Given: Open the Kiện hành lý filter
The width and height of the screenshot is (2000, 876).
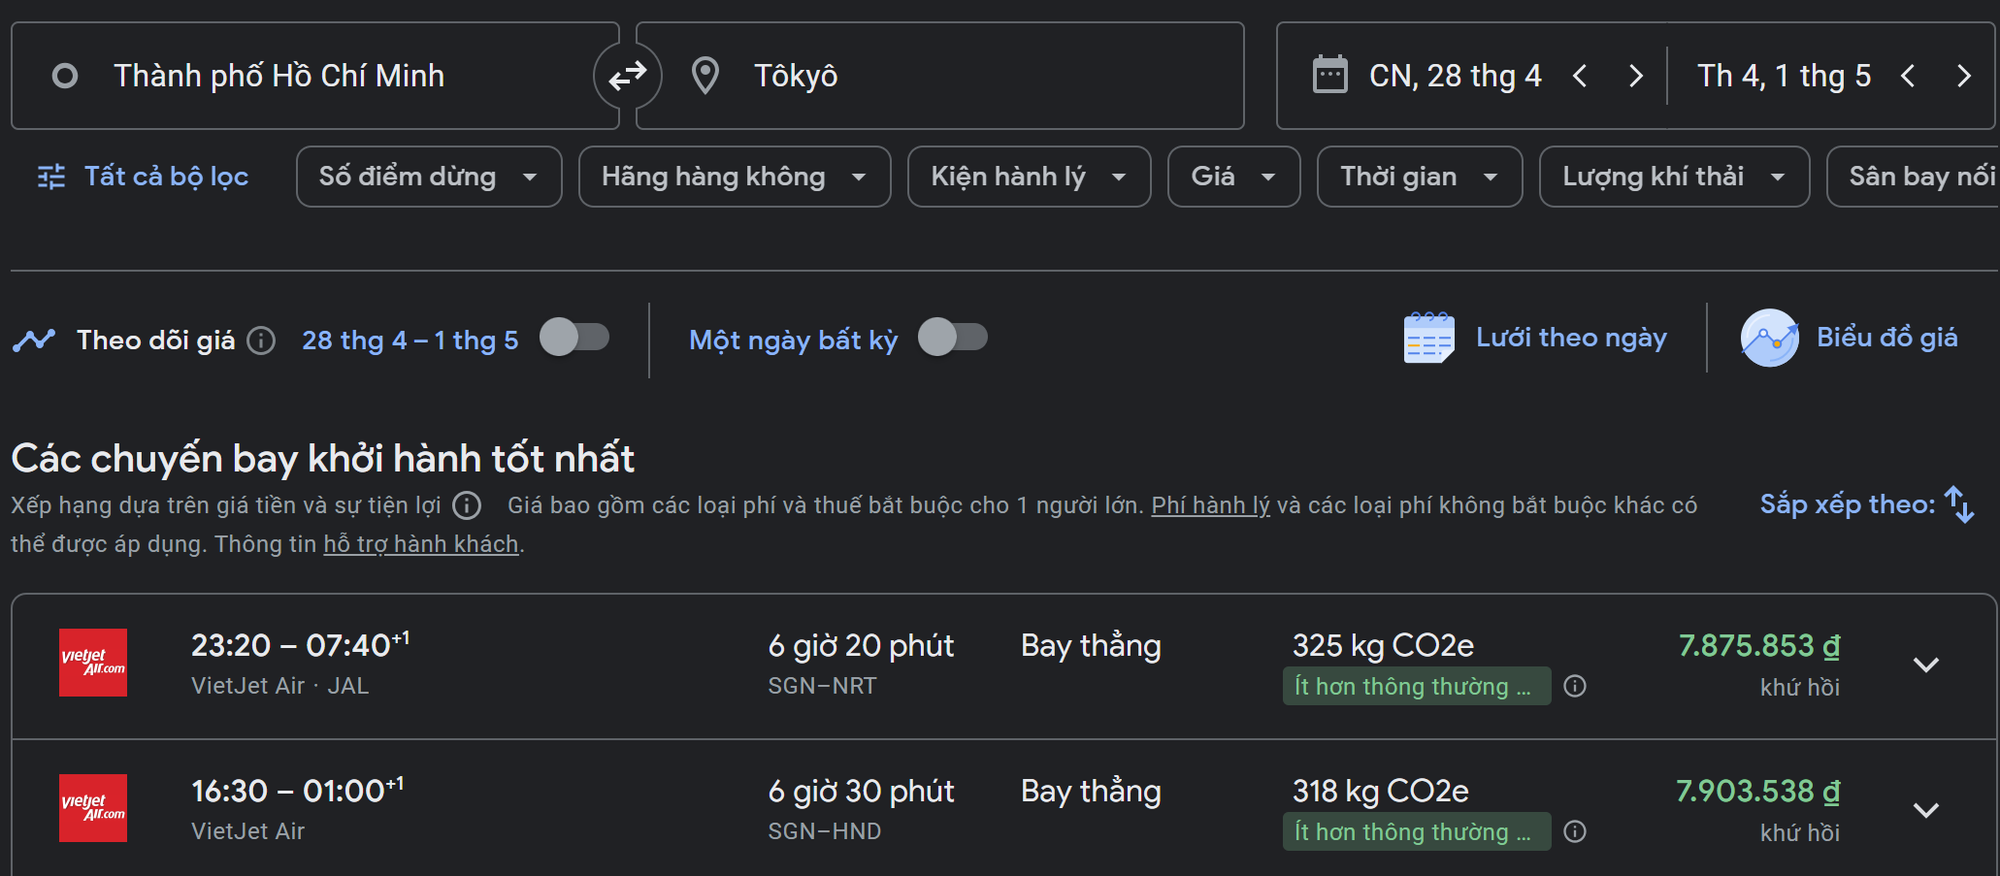Looking at the screenshot, I should (1028, 177).
